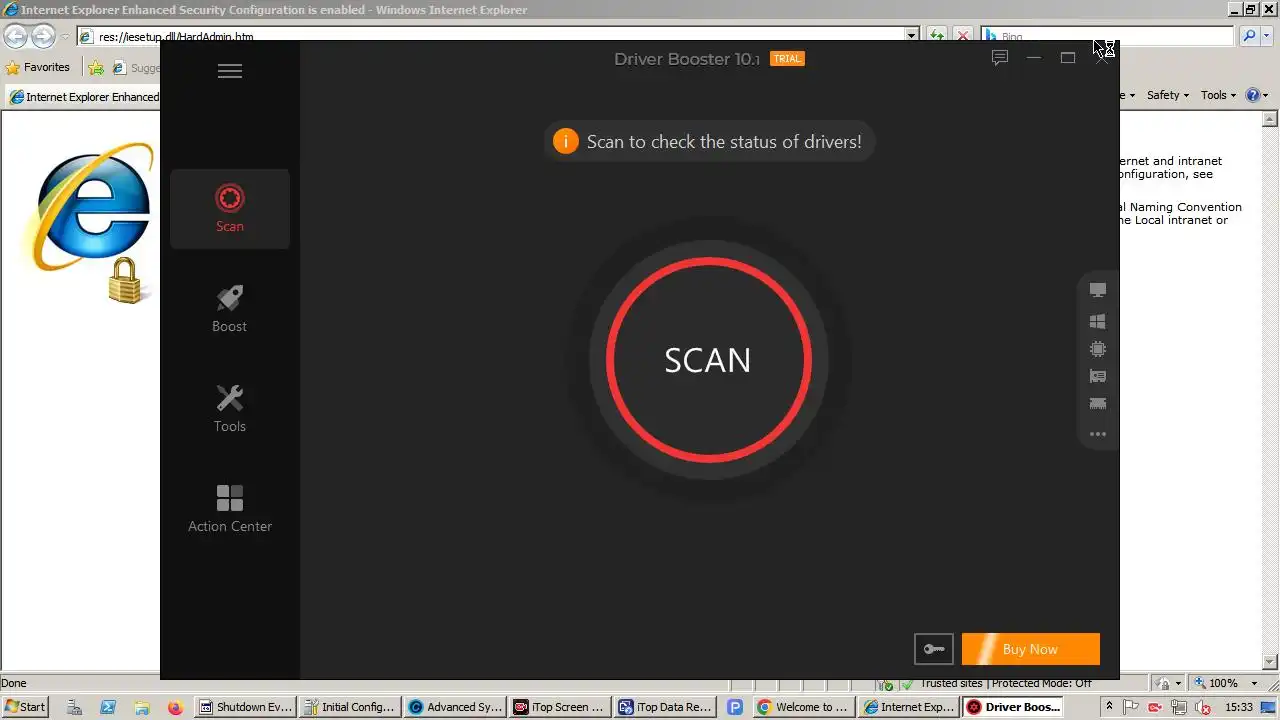The image size is (1280, 720).
Task: Maximize the Driver Booster window
Action: (x=1068, y=58)
